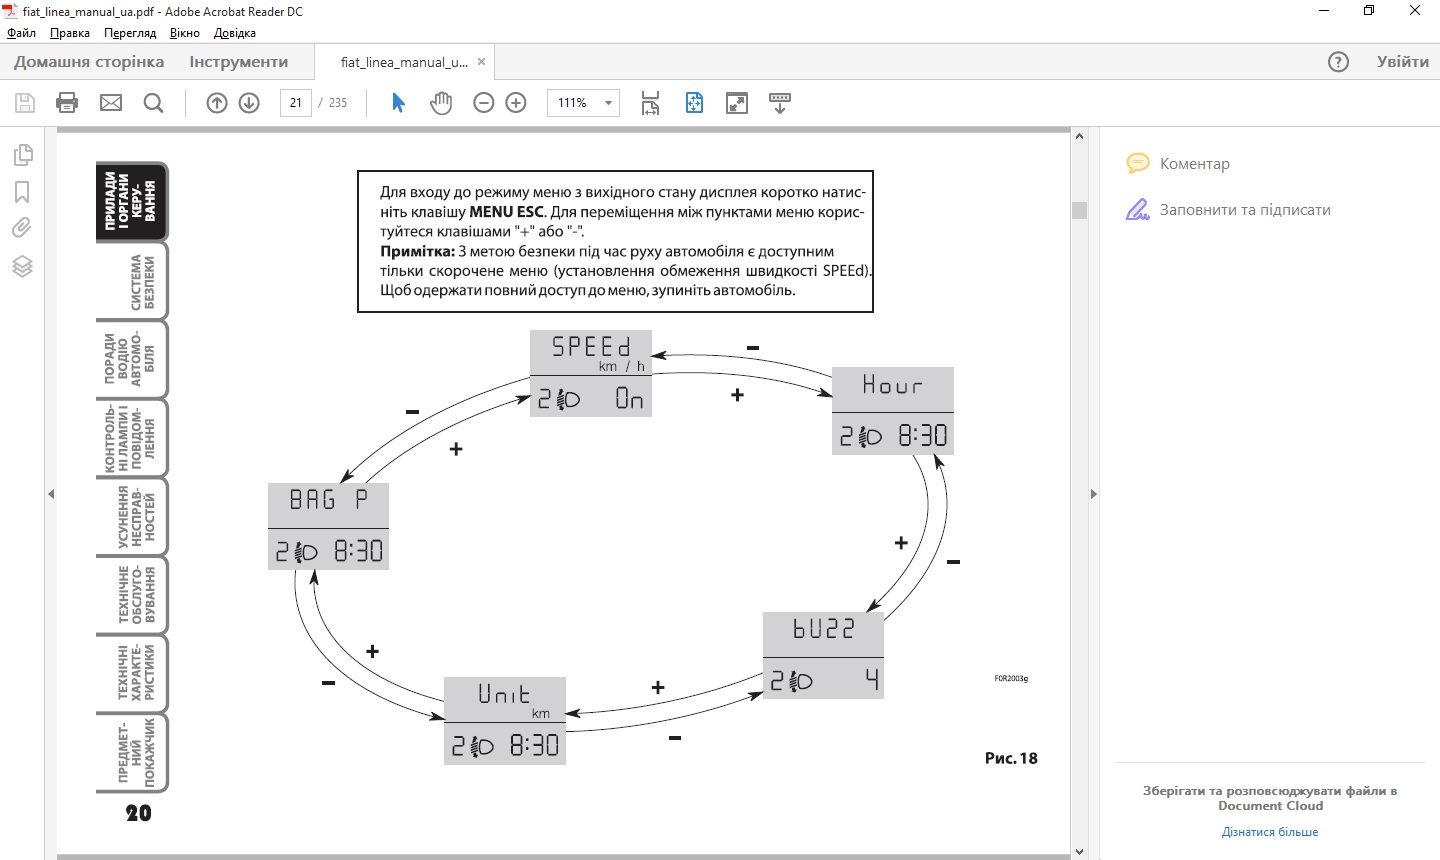
Task: Click the Увійти sign-in button
Action: (x=1402, y=62)
